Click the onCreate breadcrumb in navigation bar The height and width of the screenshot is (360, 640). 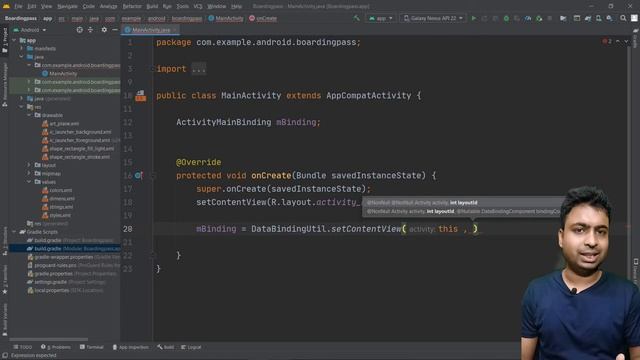[x=263, y=18]
